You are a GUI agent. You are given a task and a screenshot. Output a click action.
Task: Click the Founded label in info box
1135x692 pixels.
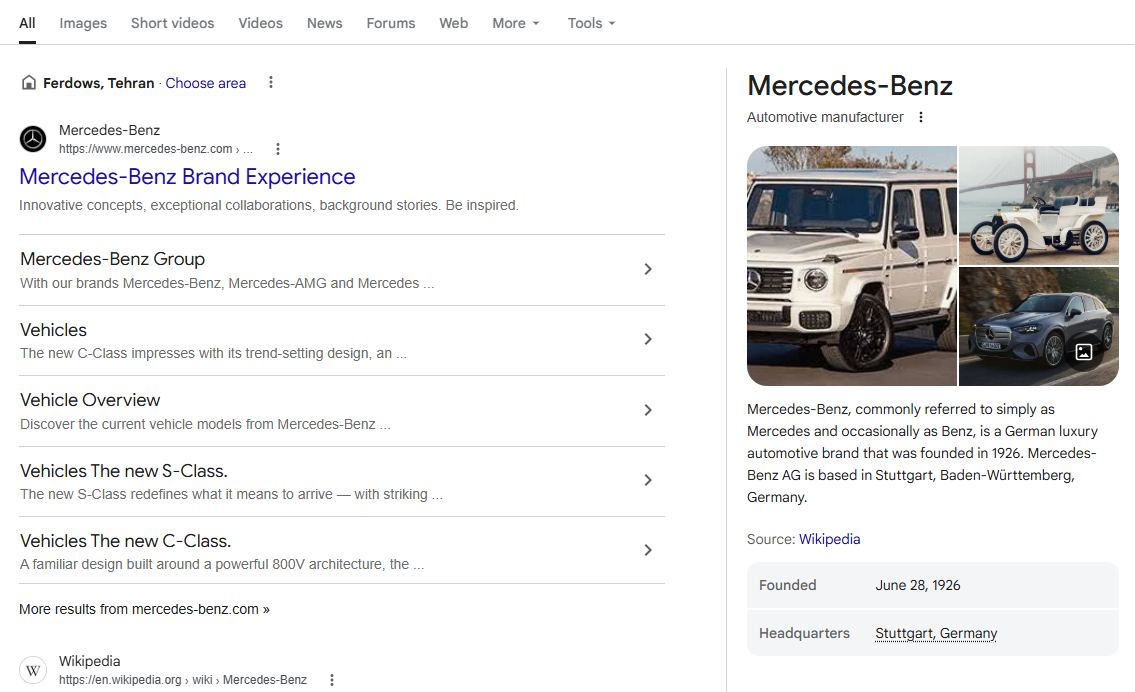(x=788, y=586)
